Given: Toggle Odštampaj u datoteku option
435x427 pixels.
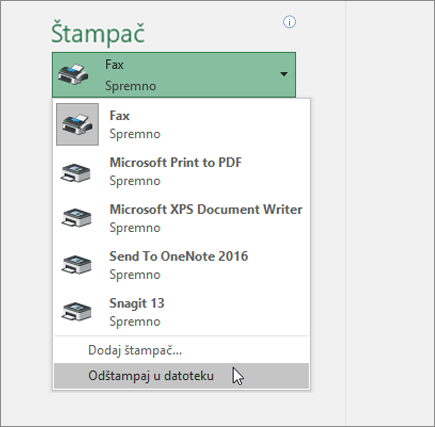Looking at the screenshot, I should tap(181, 376).
